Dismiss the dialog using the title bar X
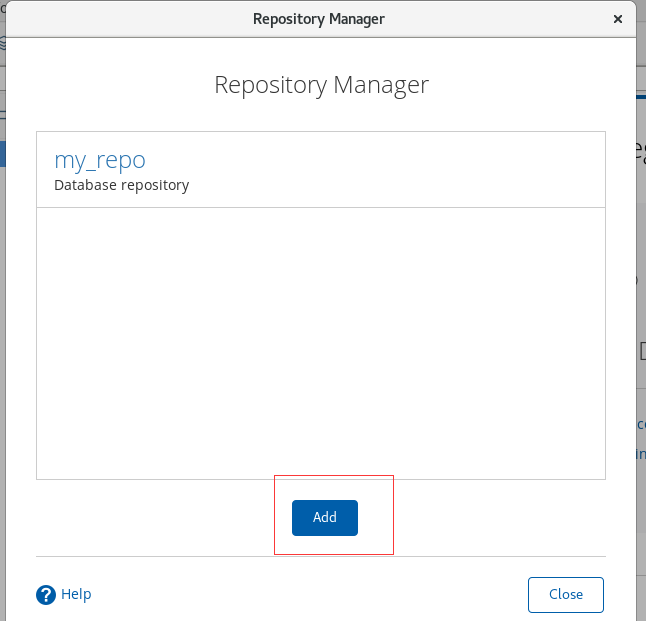Viewport: 646px width, 621px height. click(x=617, y=19)
